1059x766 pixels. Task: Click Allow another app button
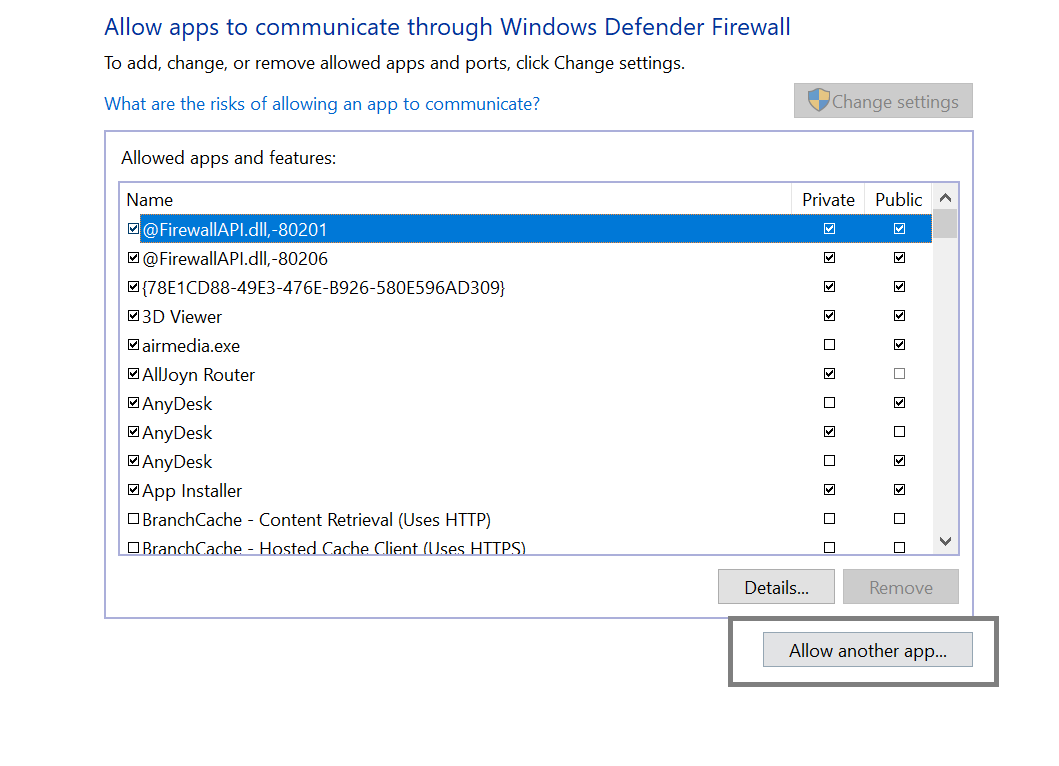click(867, 650)
